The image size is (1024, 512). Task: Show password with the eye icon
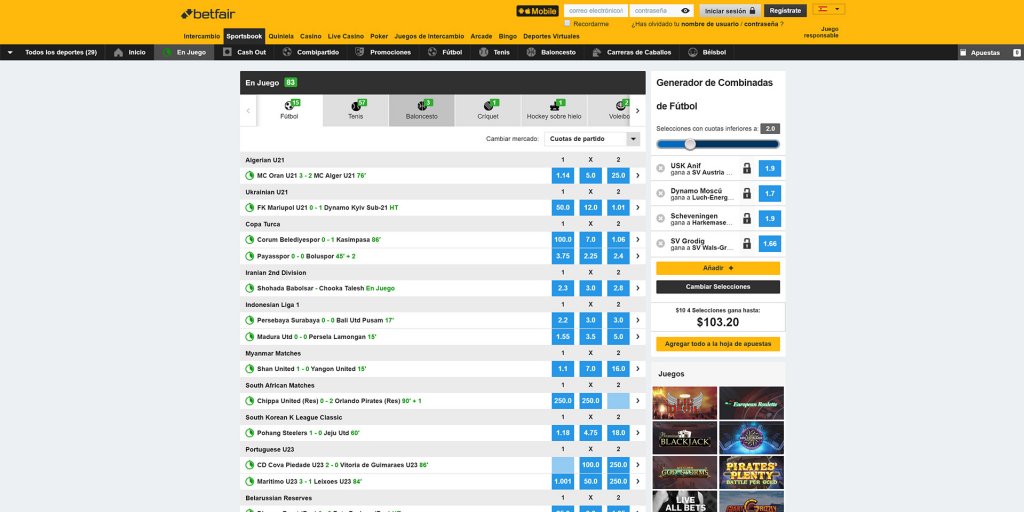pyautogui.click(x=685, y=10)
